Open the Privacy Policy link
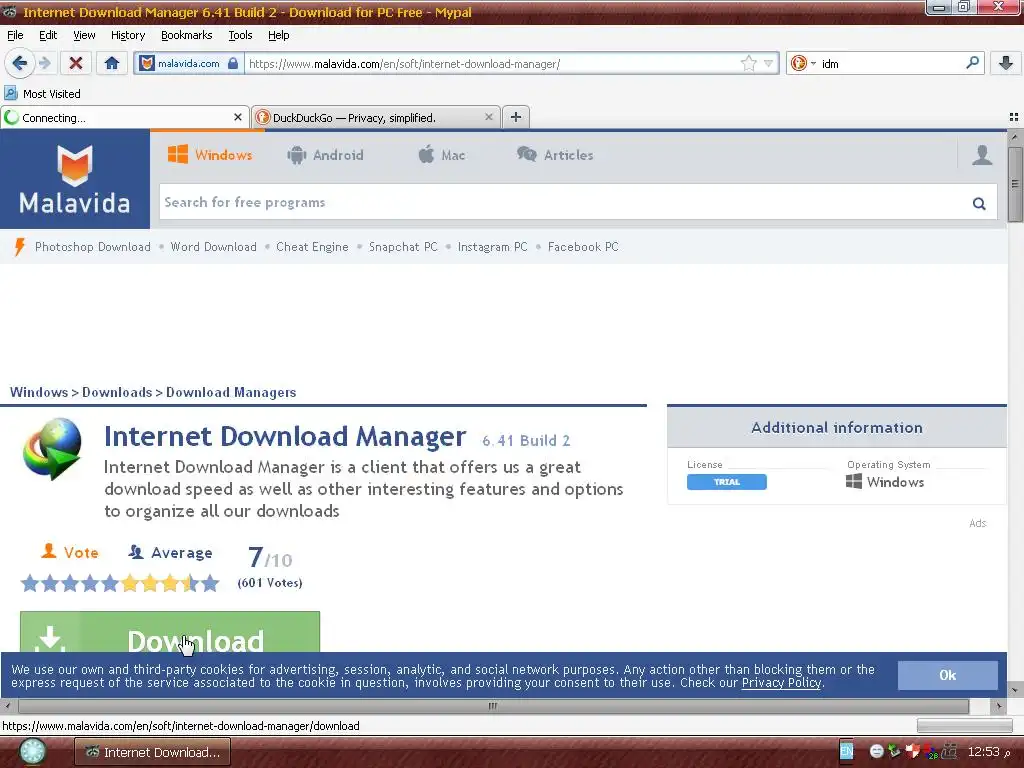The image size is (1024, 768). tap(781, 683)
